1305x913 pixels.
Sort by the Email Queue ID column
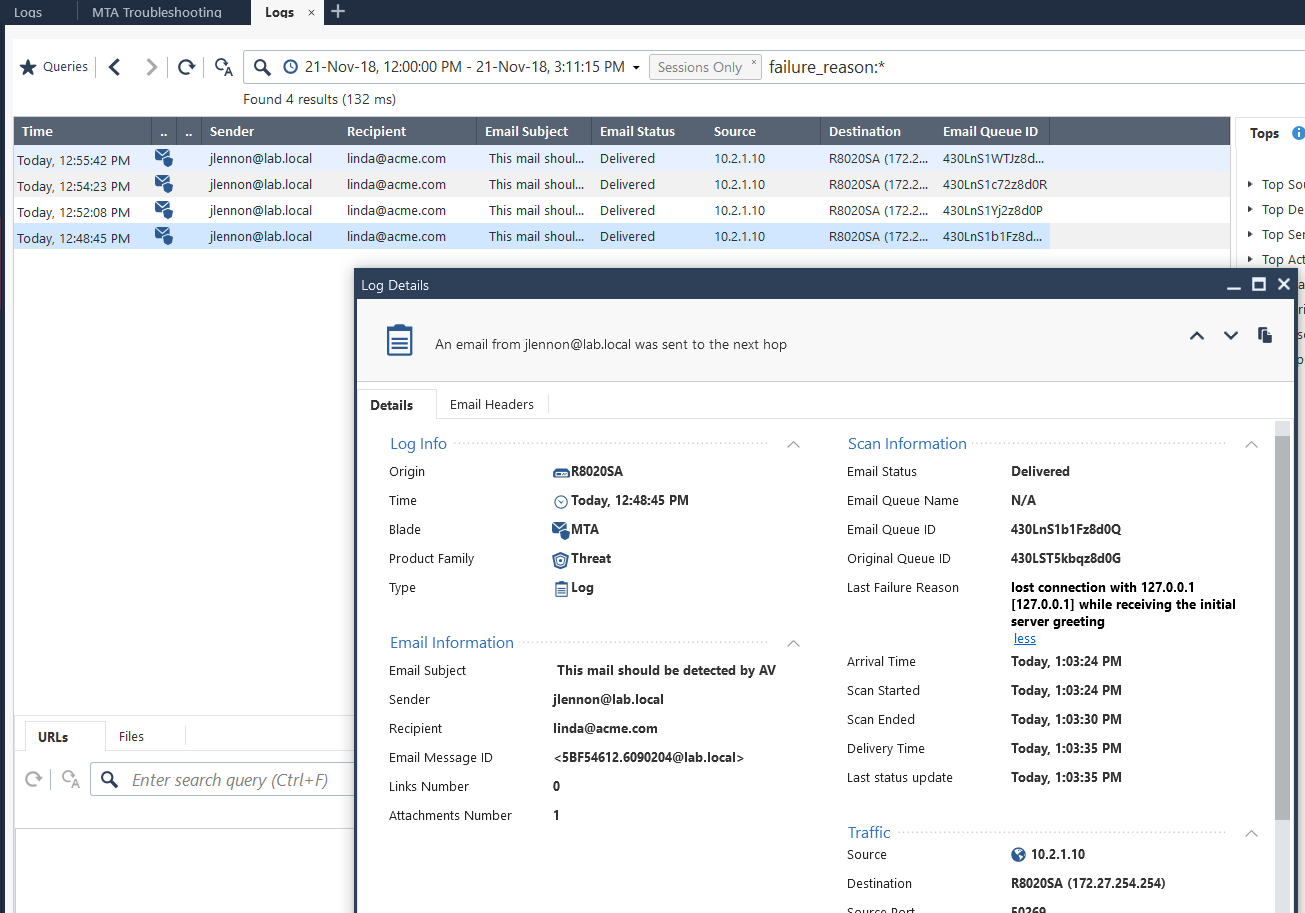click(x=991, y=131)
